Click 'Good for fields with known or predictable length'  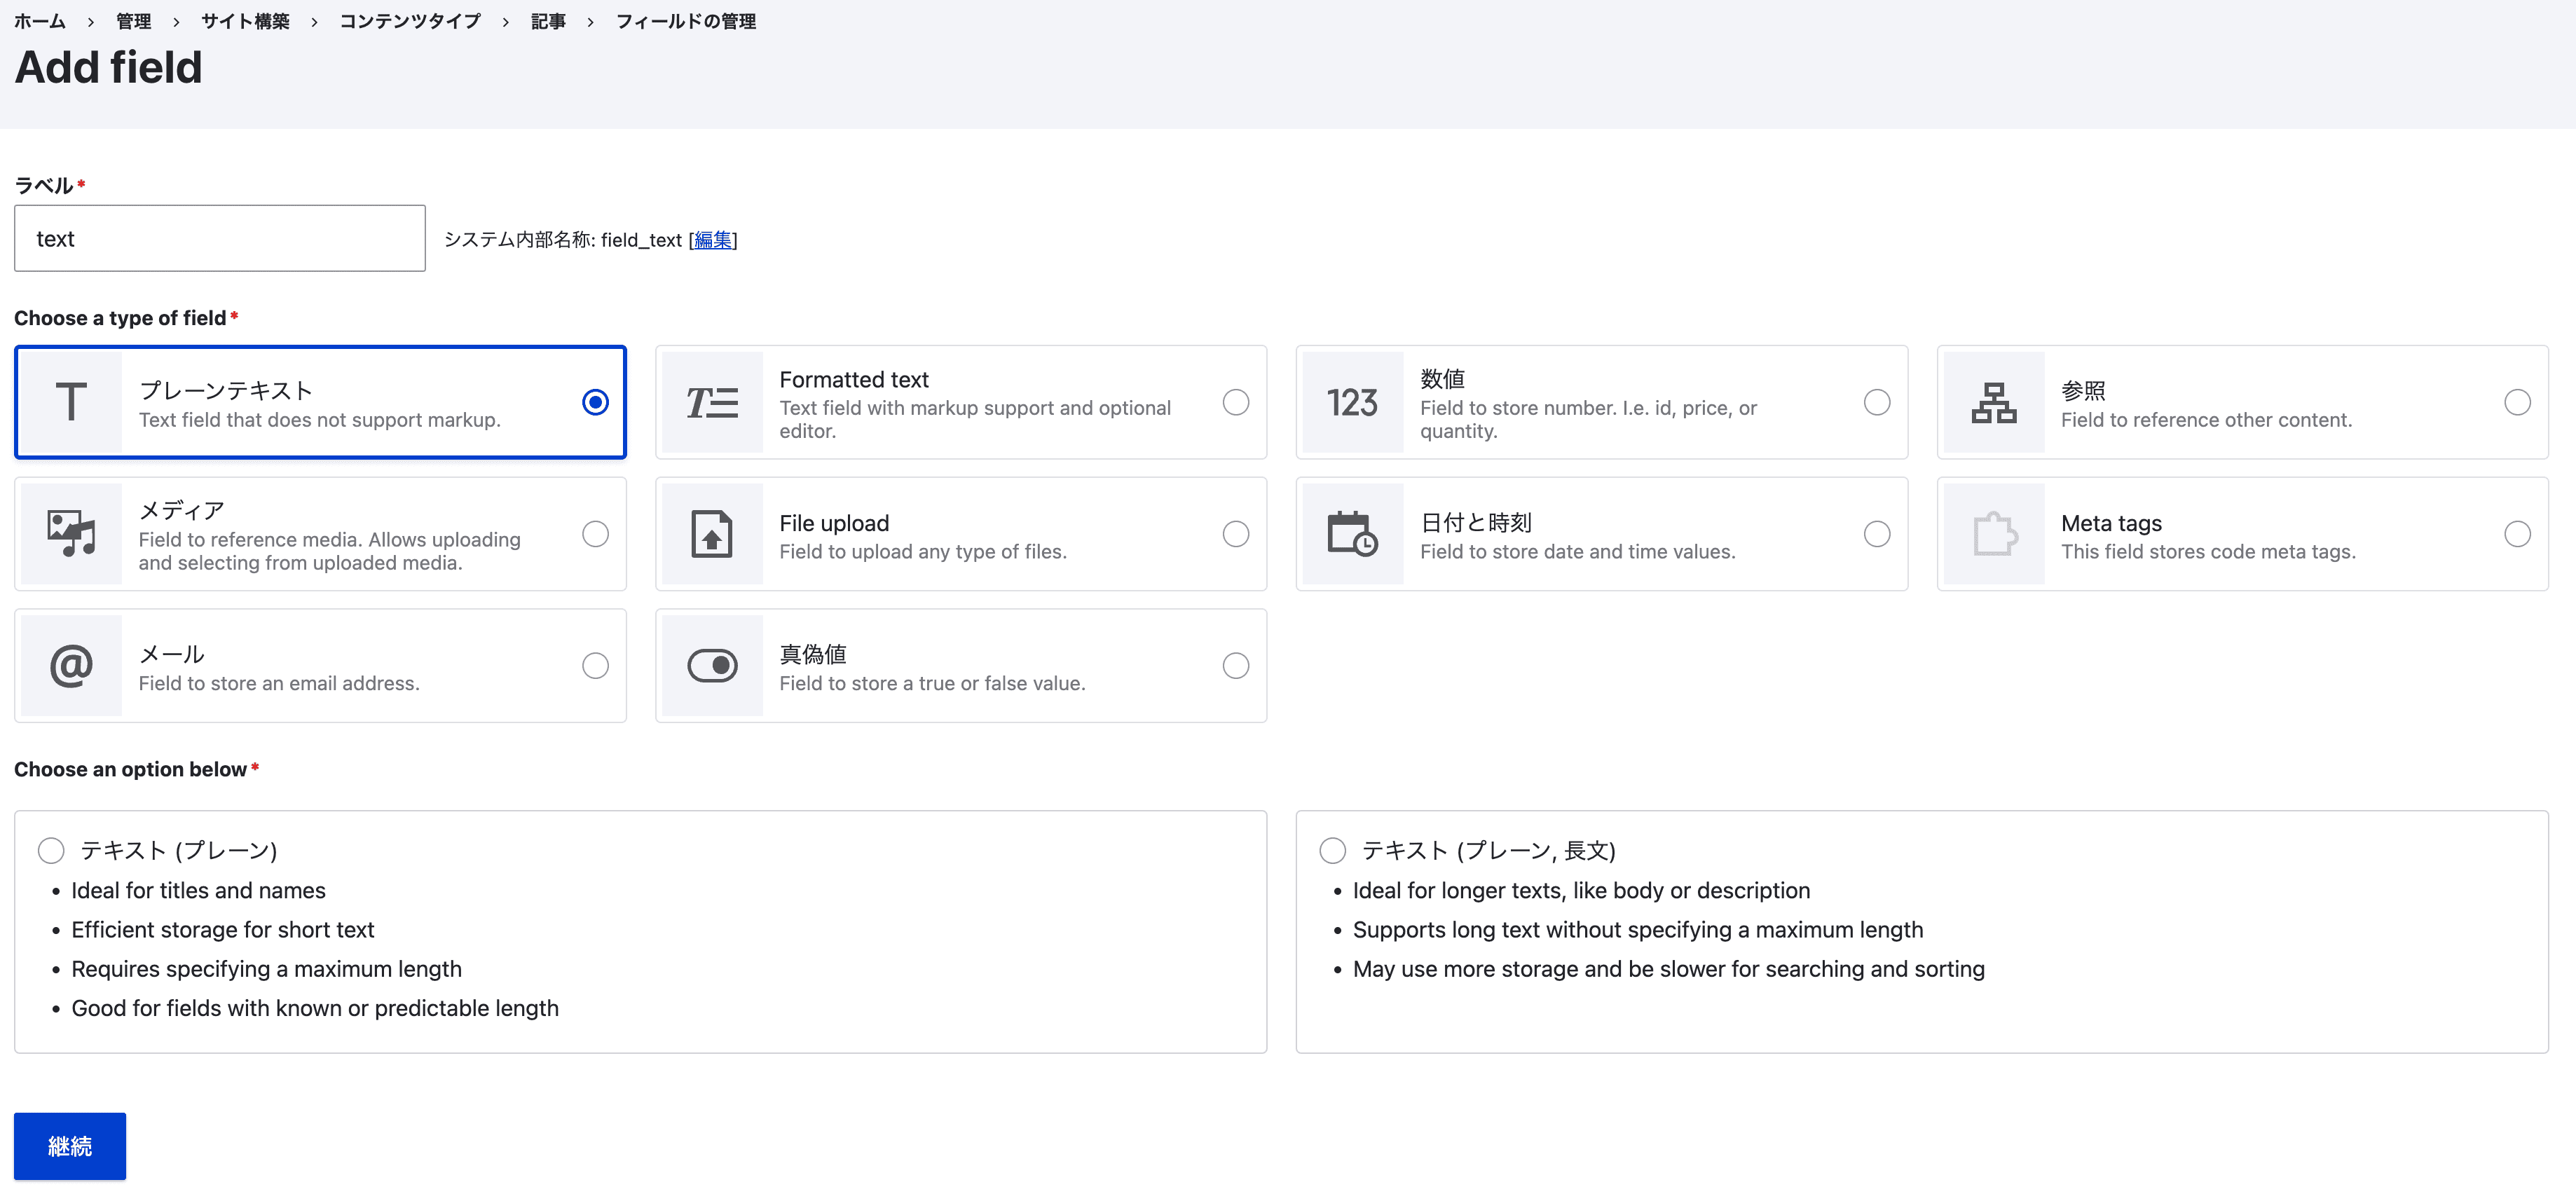click(x=315, y=1008)
